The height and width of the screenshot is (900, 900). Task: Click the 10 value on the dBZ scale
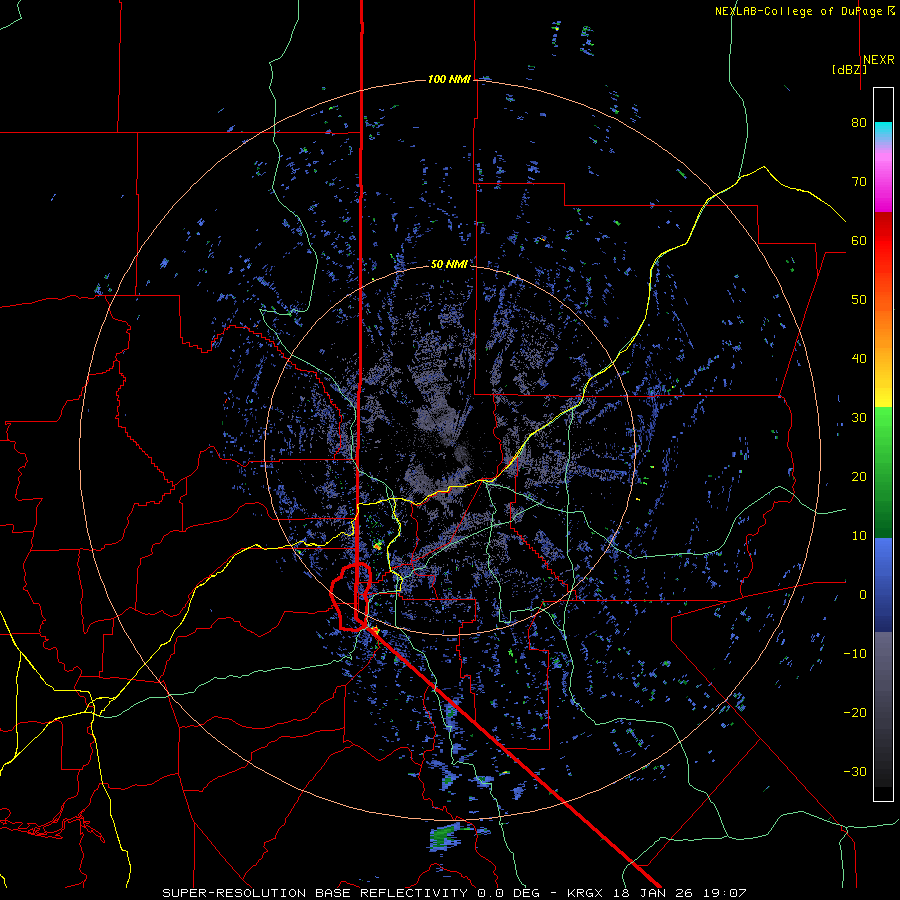pos(859,536)
